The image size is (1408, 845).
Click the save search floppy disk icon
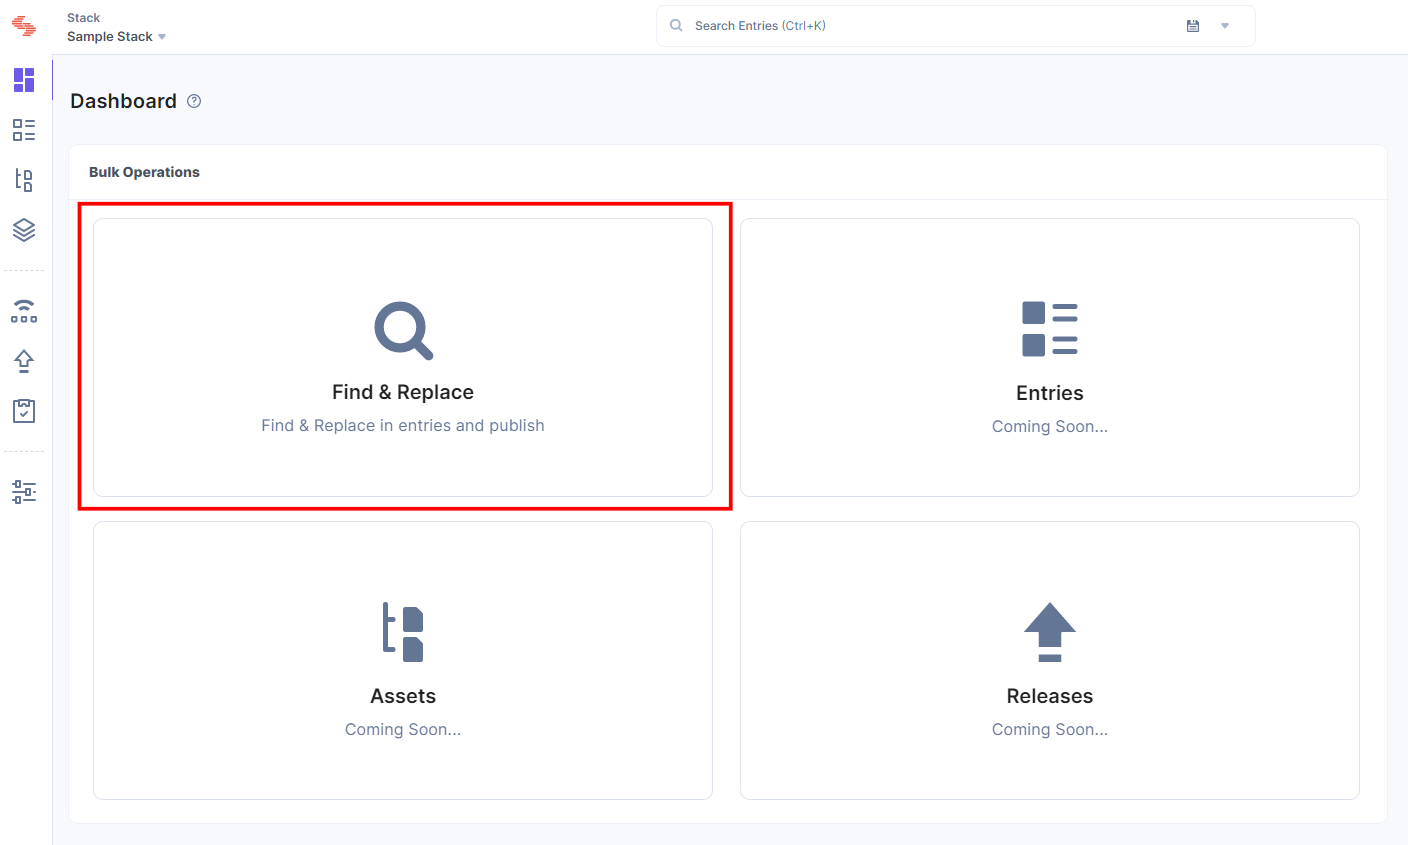click(x=1193, y=25)
